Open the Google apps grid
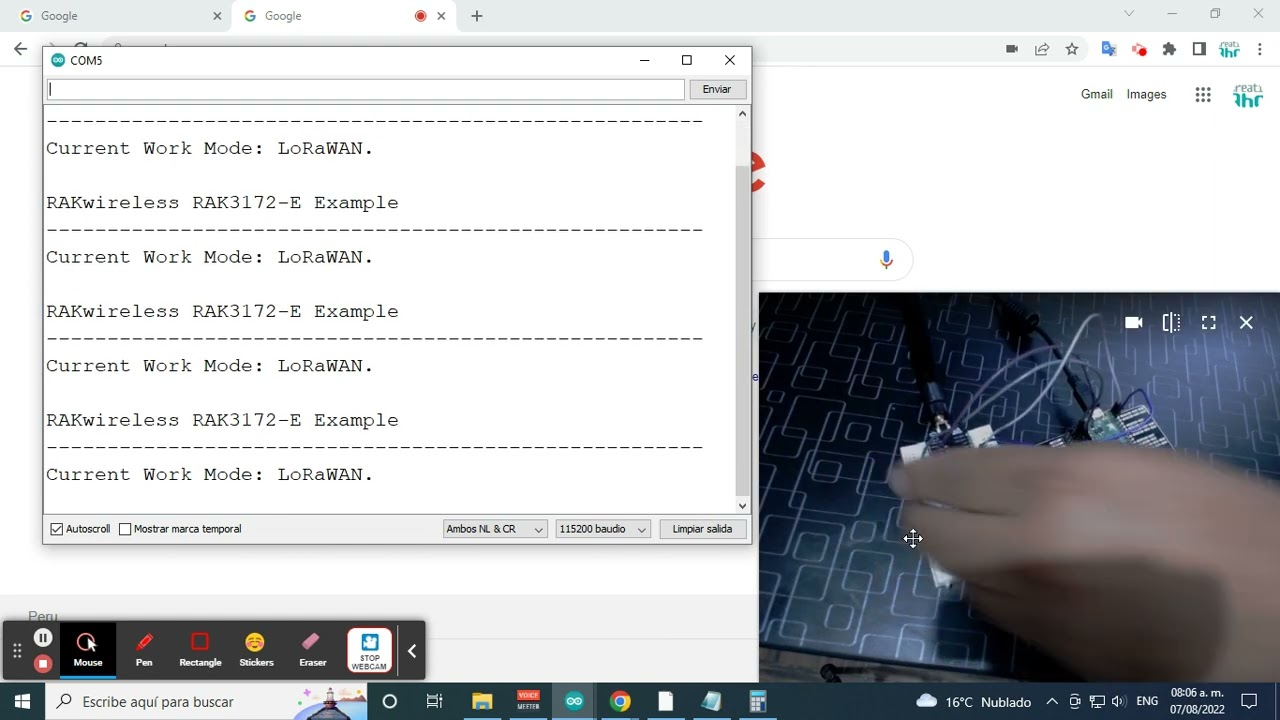Image resolution: width=1280 pixels, height=720 pixels. (x=1203, y=95)
